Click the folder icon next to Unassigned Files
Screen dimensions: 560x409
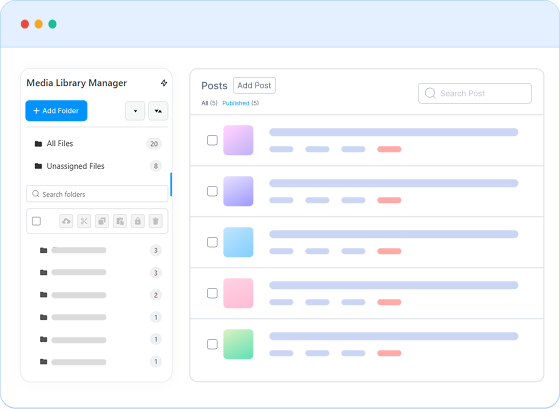pyautogui.click(x=38, y=166)
